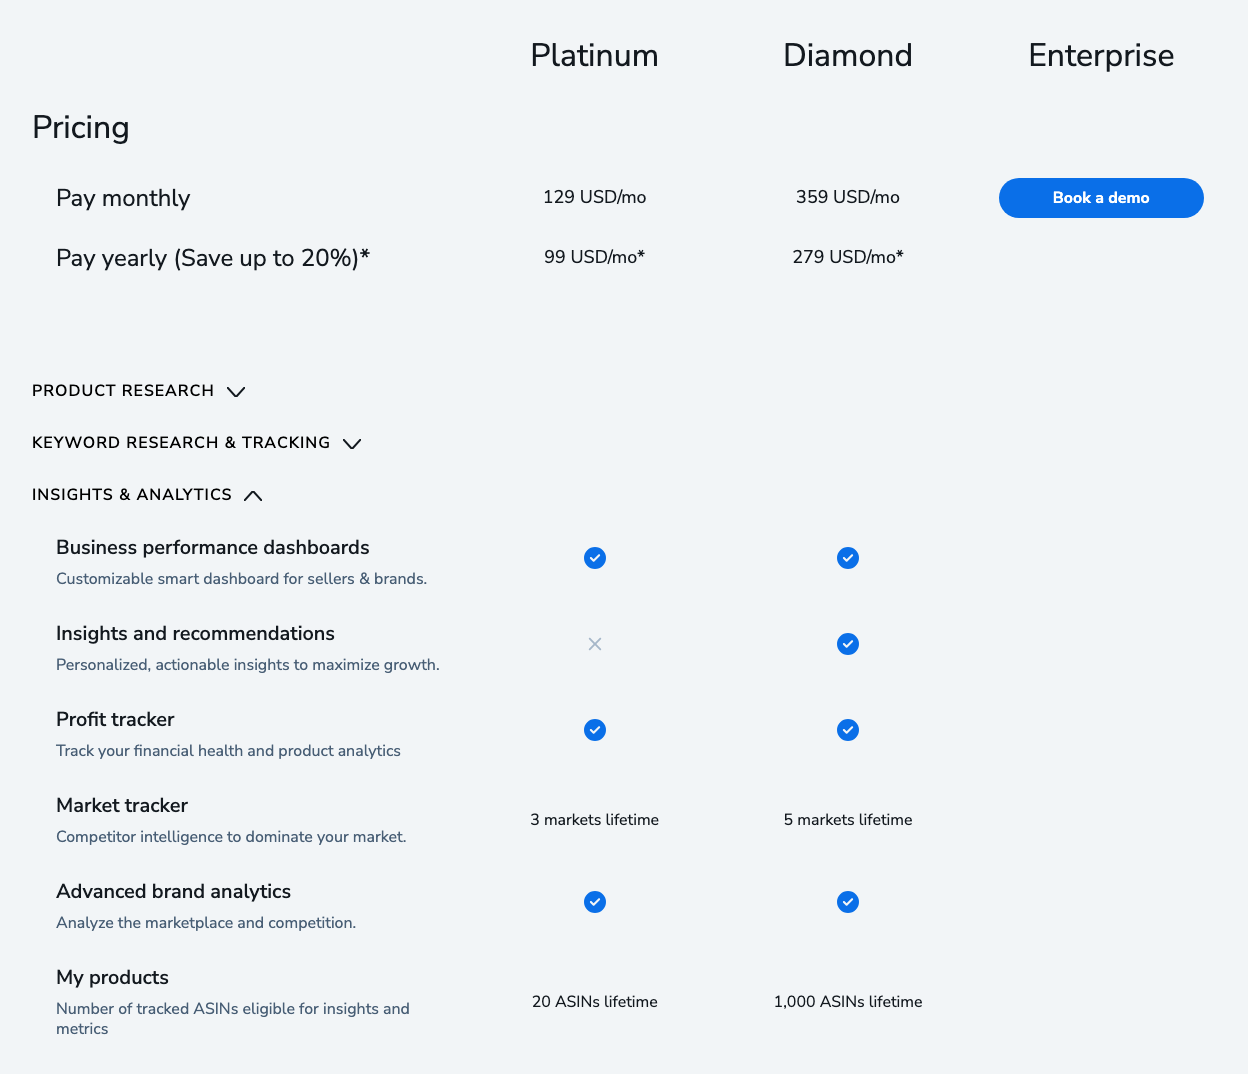Viewport: 1248px width, 1074px height.
Task: Click the 5 markets lifetime value
Action: point(848,820)
